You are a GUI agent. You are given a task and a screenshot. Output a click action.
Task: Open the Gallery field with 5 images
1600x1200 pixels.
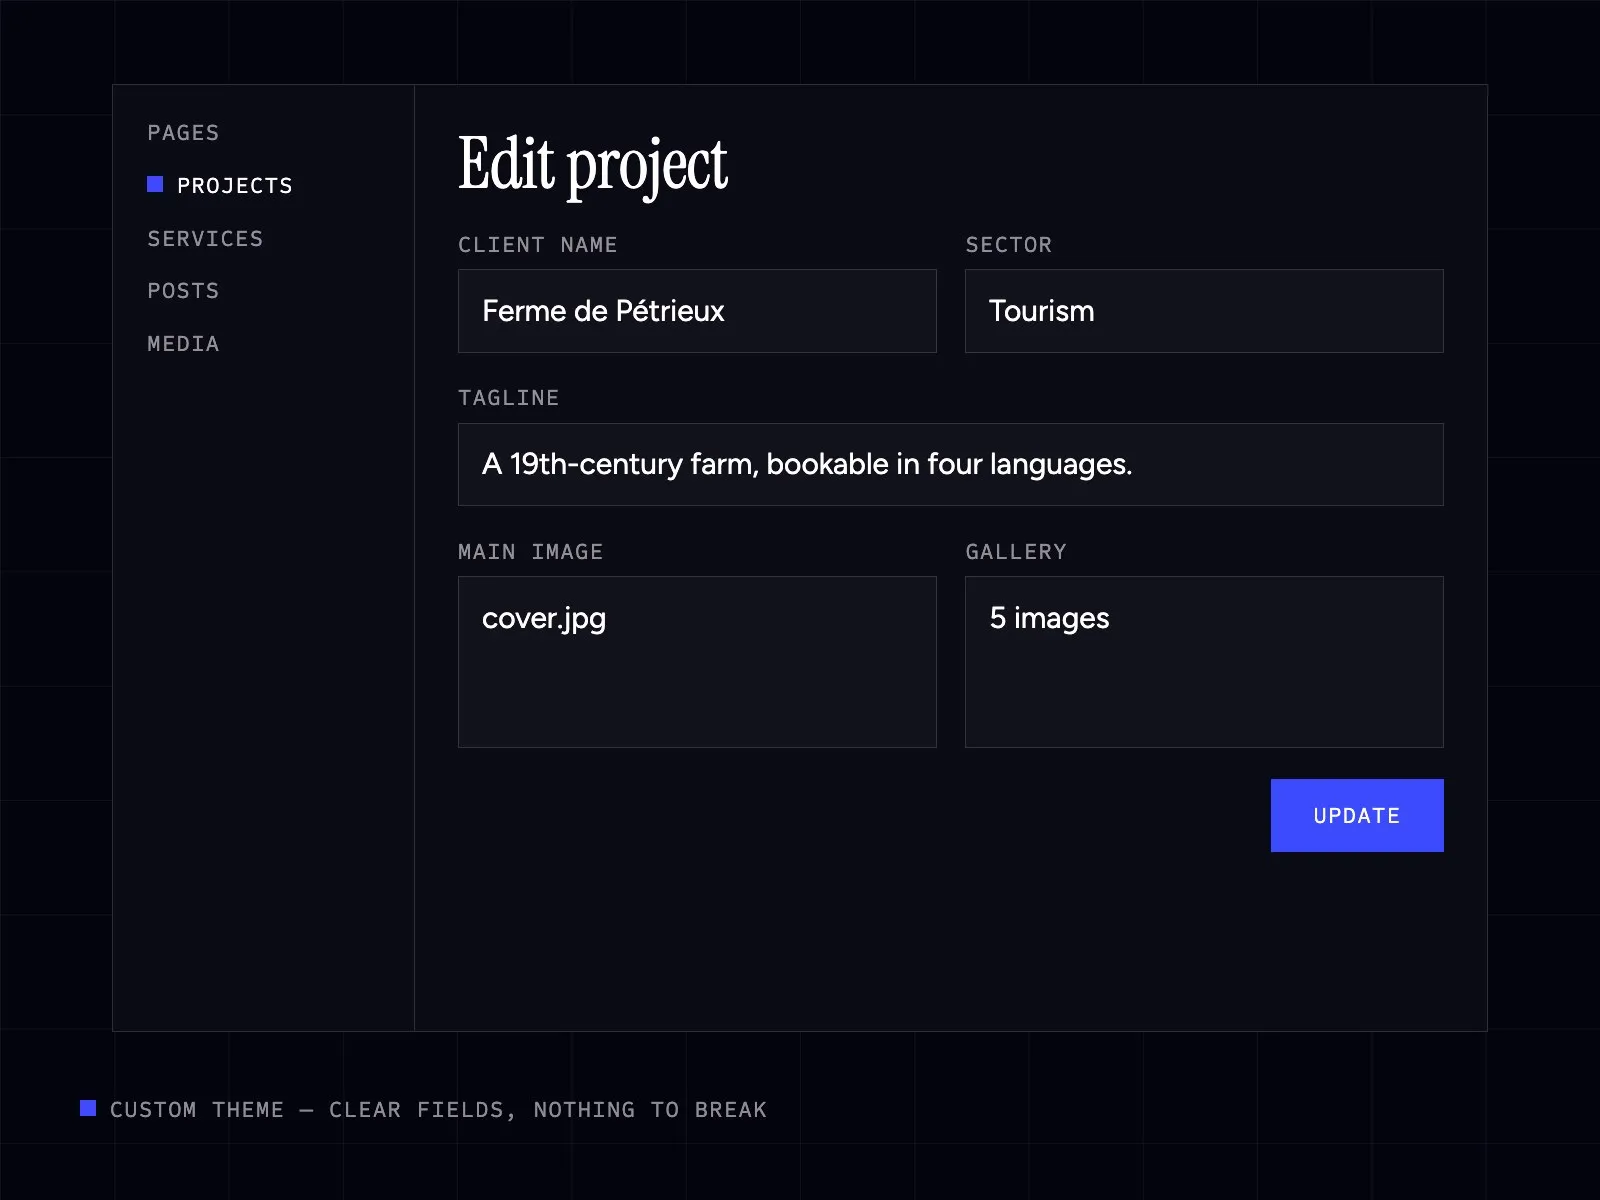[1204, 662]
